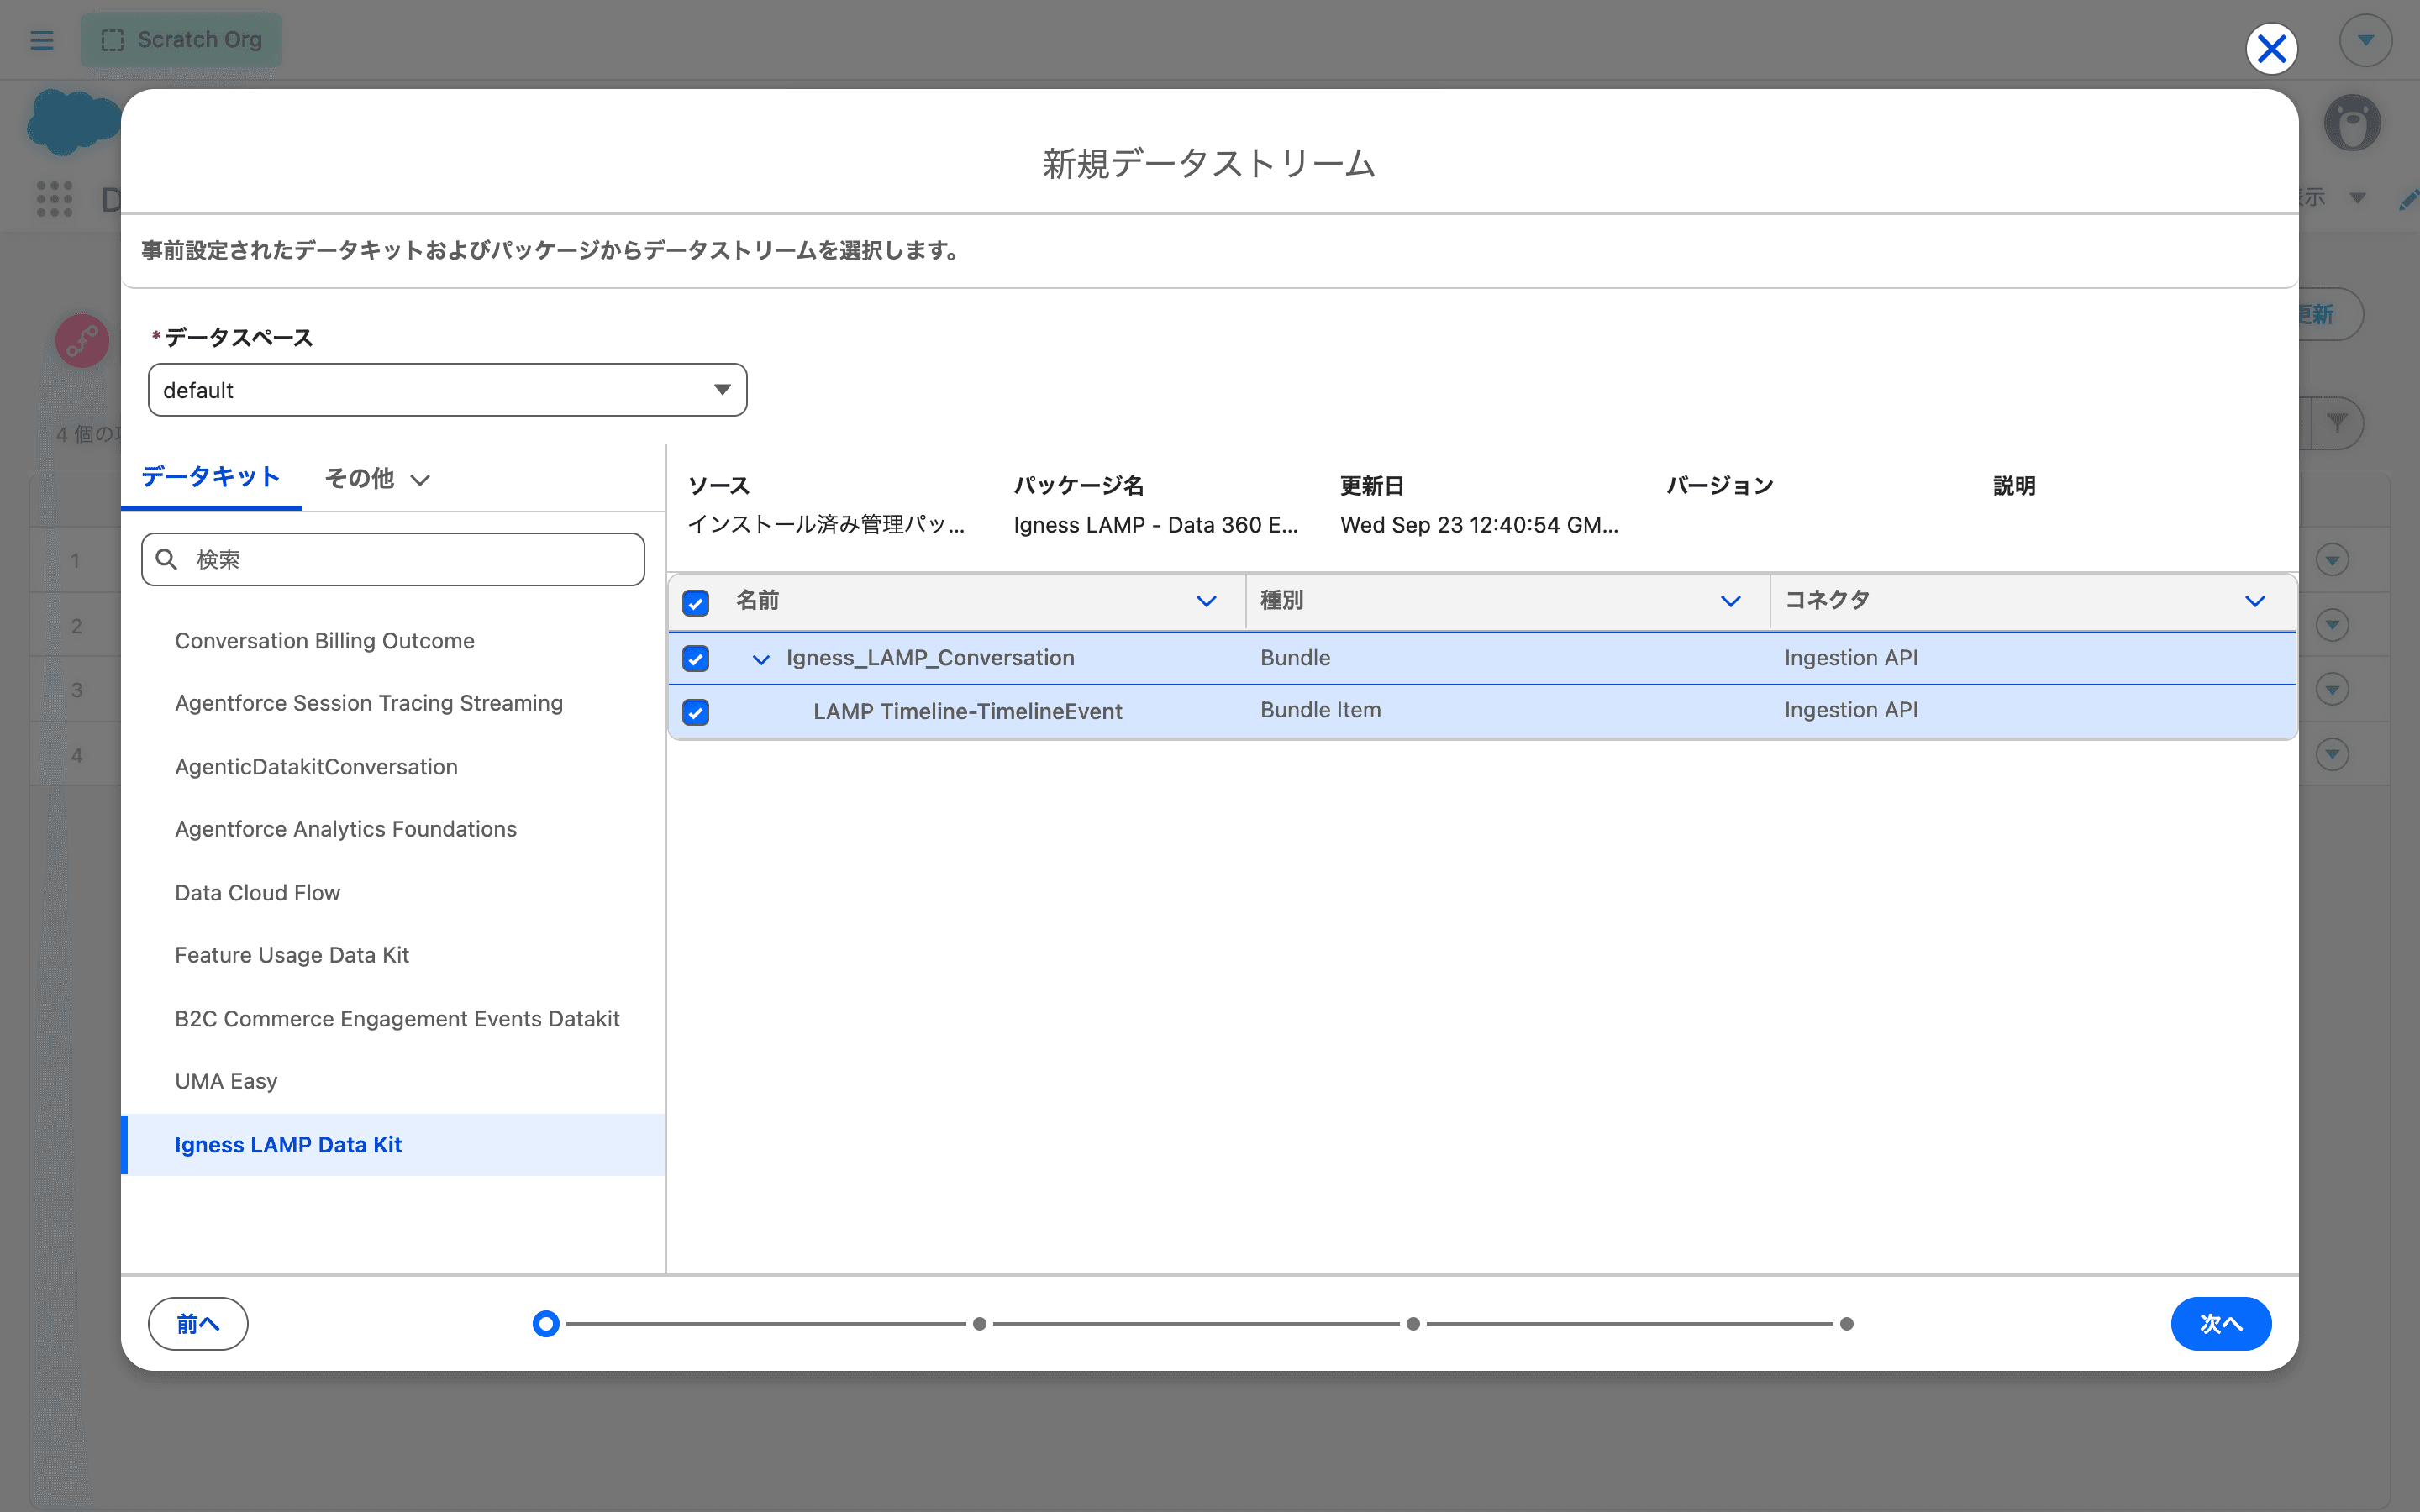
Task: Click Igness_LAMP_Conversation name text
Action: coord(931,658)
